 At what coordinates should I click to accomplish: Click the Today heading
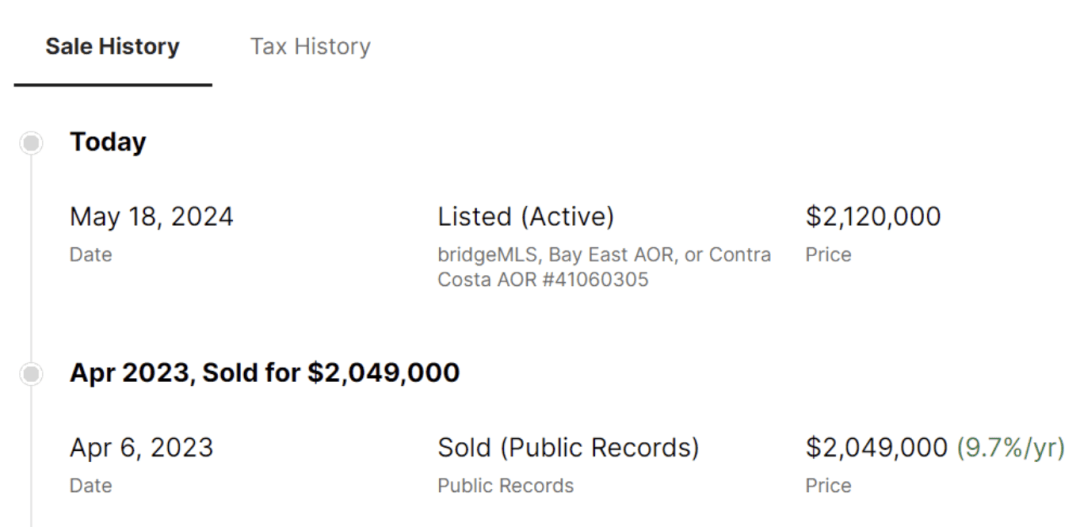[108, 142]
